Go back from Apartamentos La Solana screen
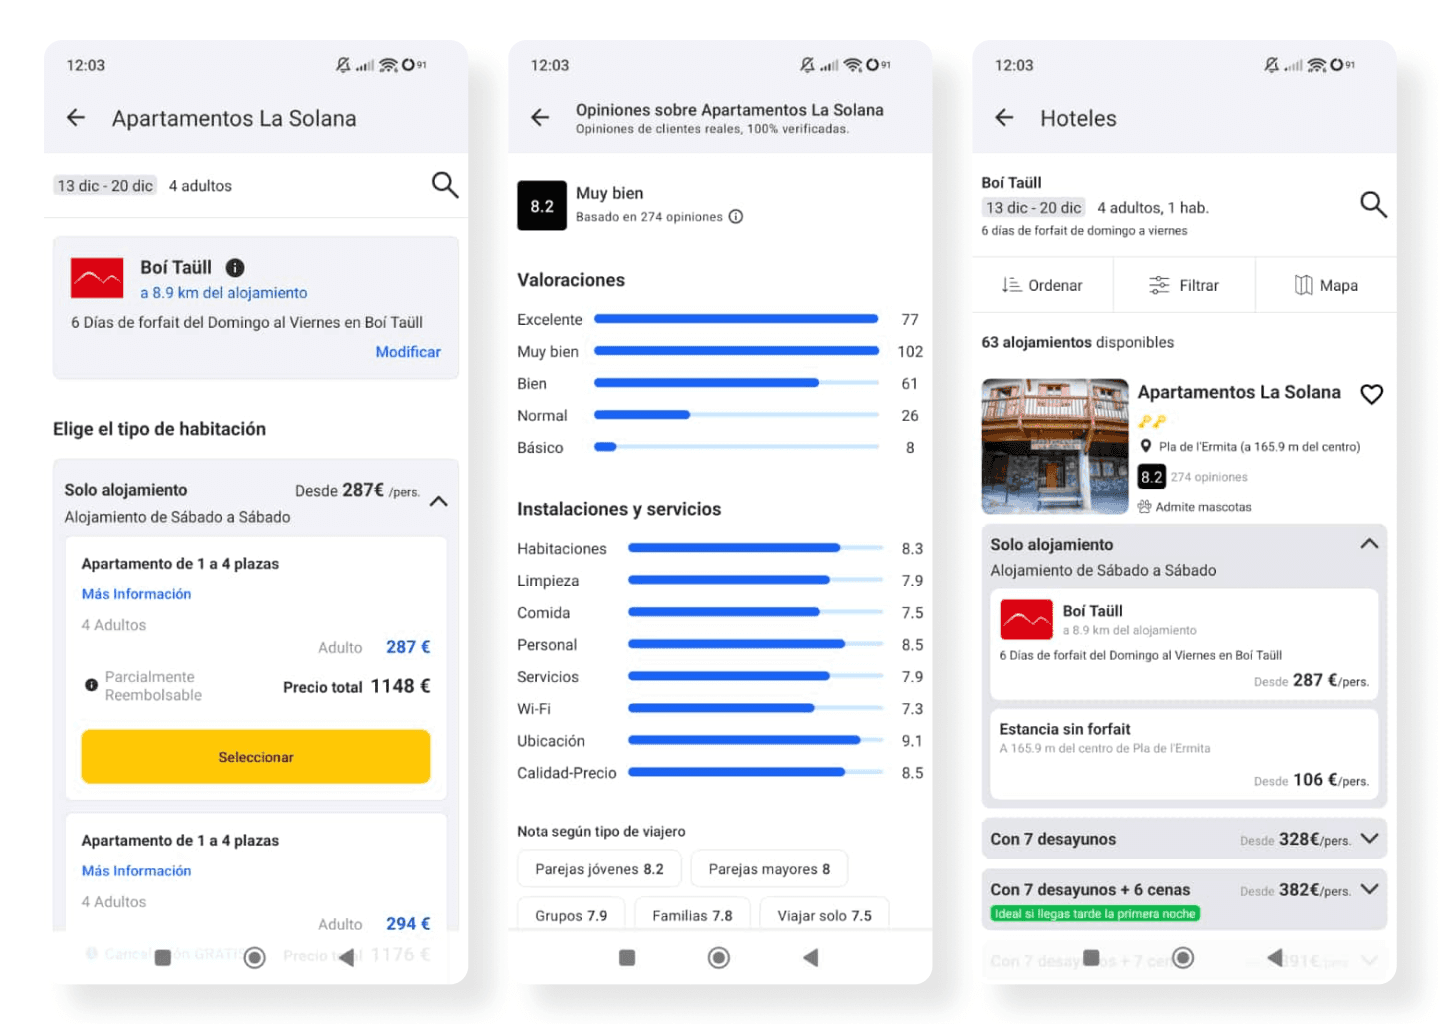Screen dimensions: 1440x1024 click(76, 118)
